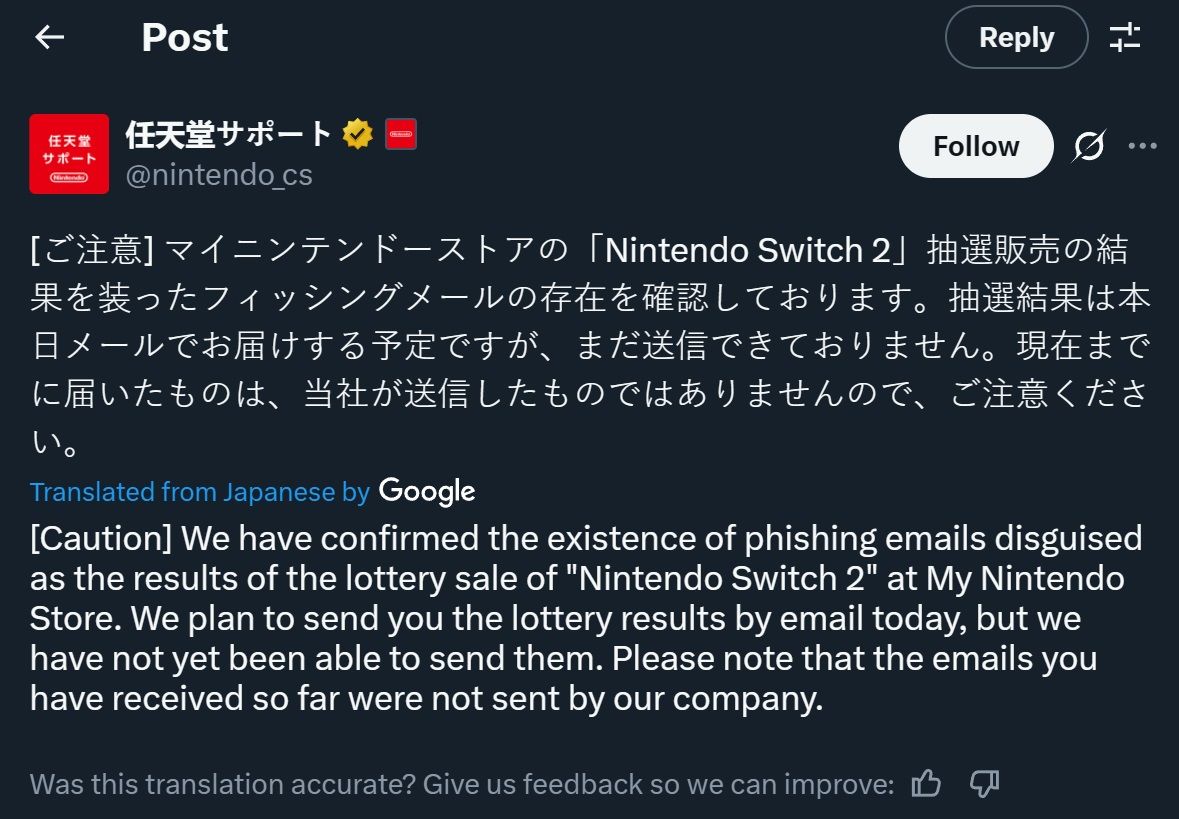Open the reply filter sliders icon
This screenshot has height=819, width=1179.
coord(1125,38)
